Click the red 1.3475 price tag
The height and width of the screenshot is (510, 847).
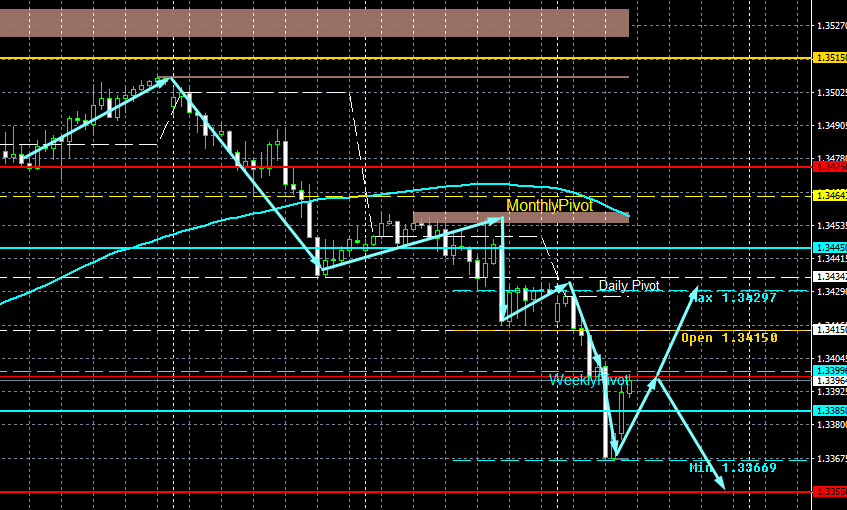pyautogui.click(x=830, y=167)
